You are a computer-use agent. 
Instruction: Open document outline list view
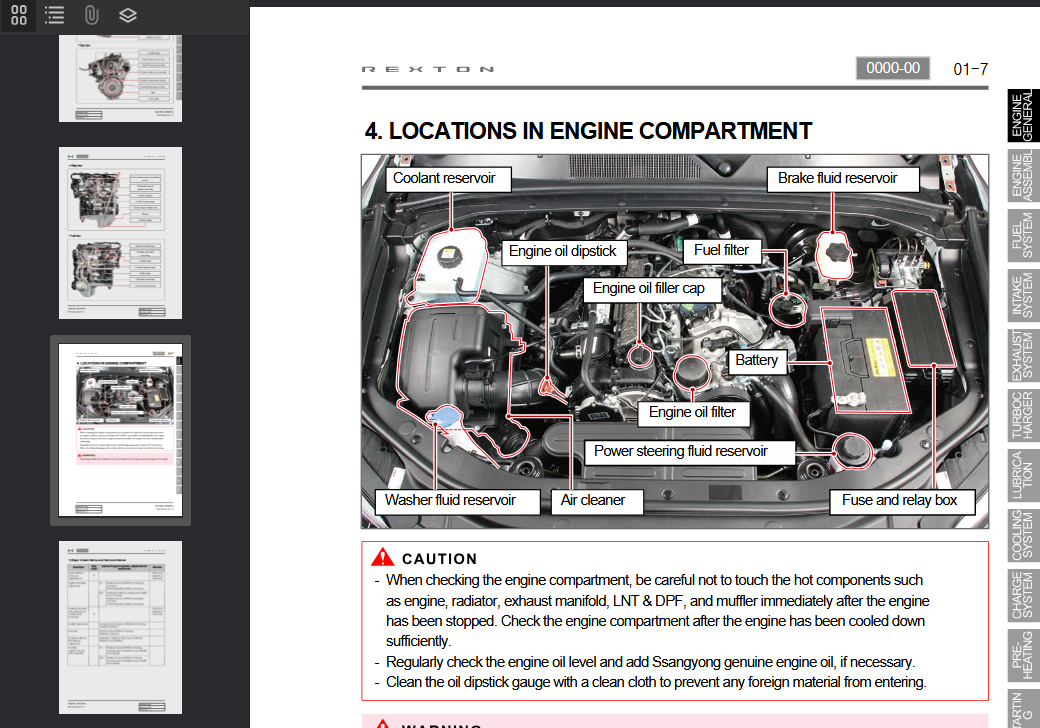(x=54, y=15)
